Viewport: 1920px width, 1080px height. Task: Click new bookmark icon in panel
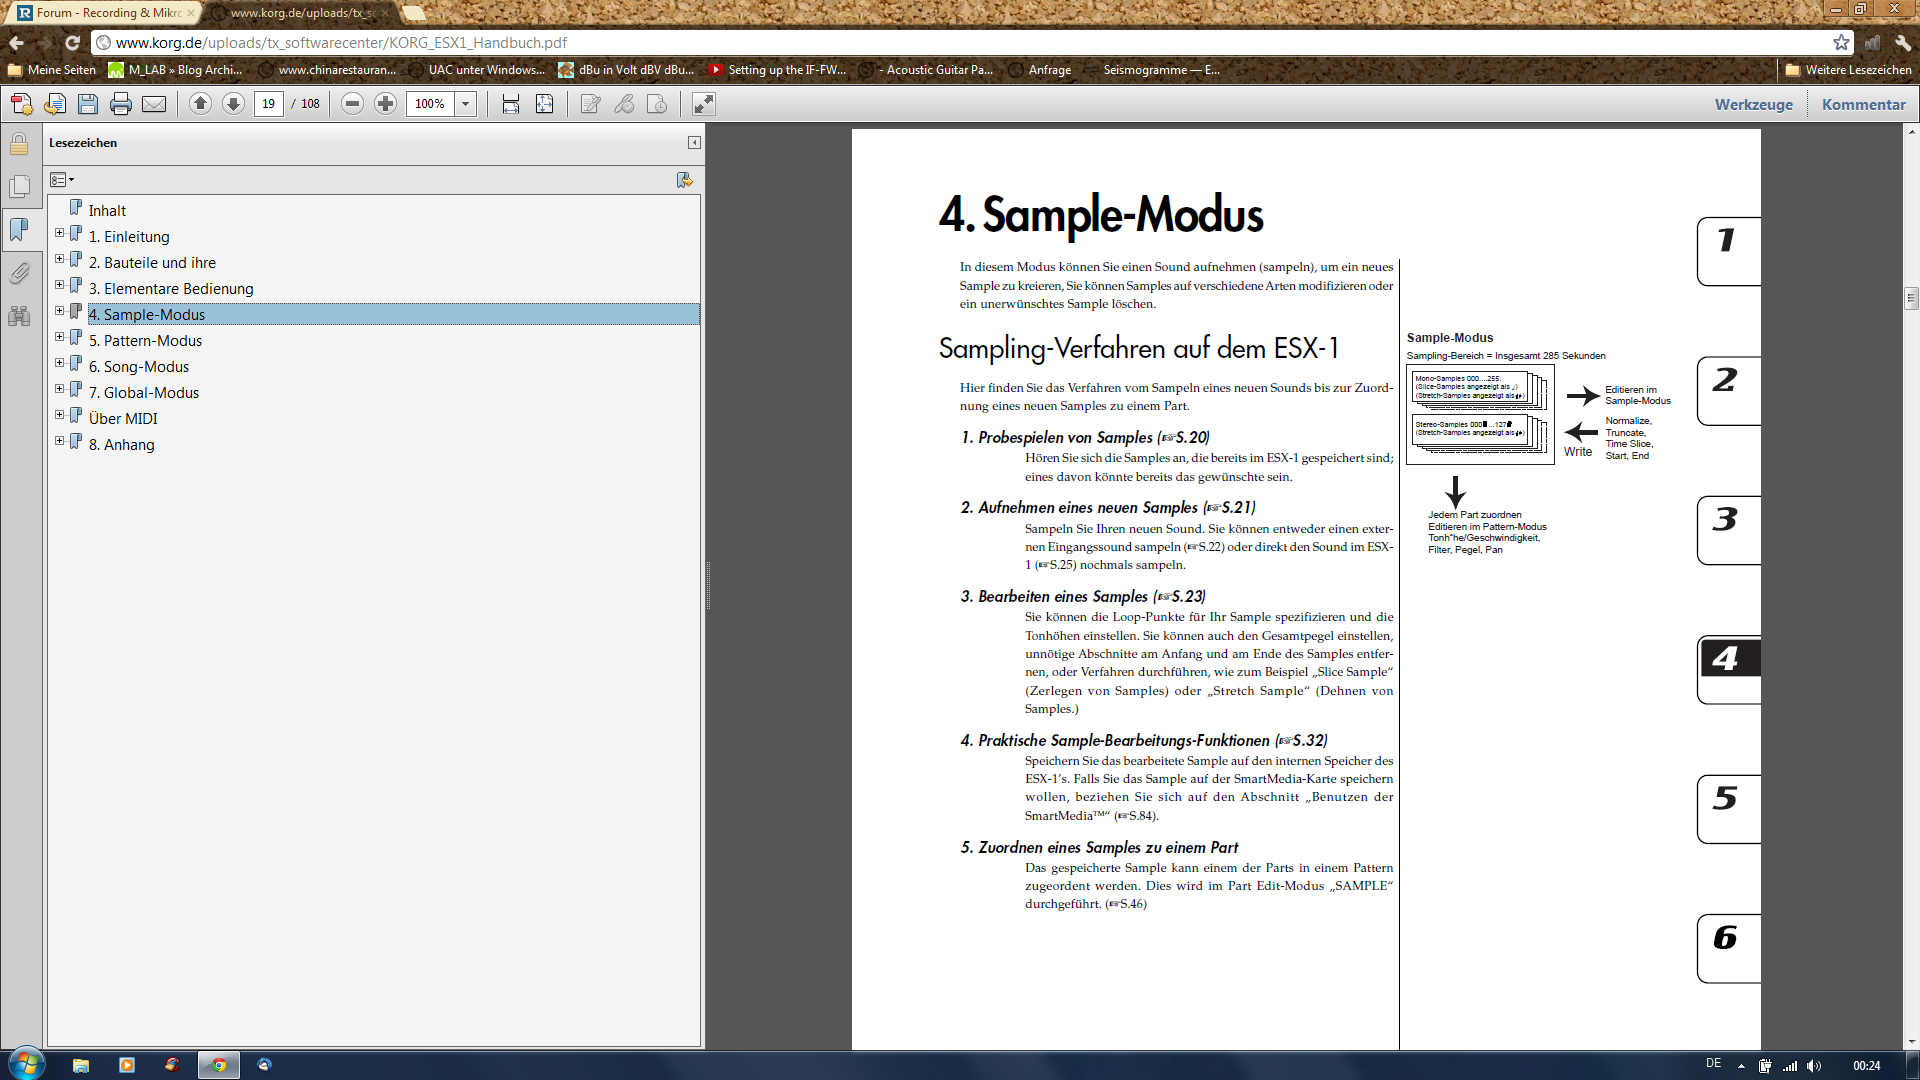click(x=685, y=180)
